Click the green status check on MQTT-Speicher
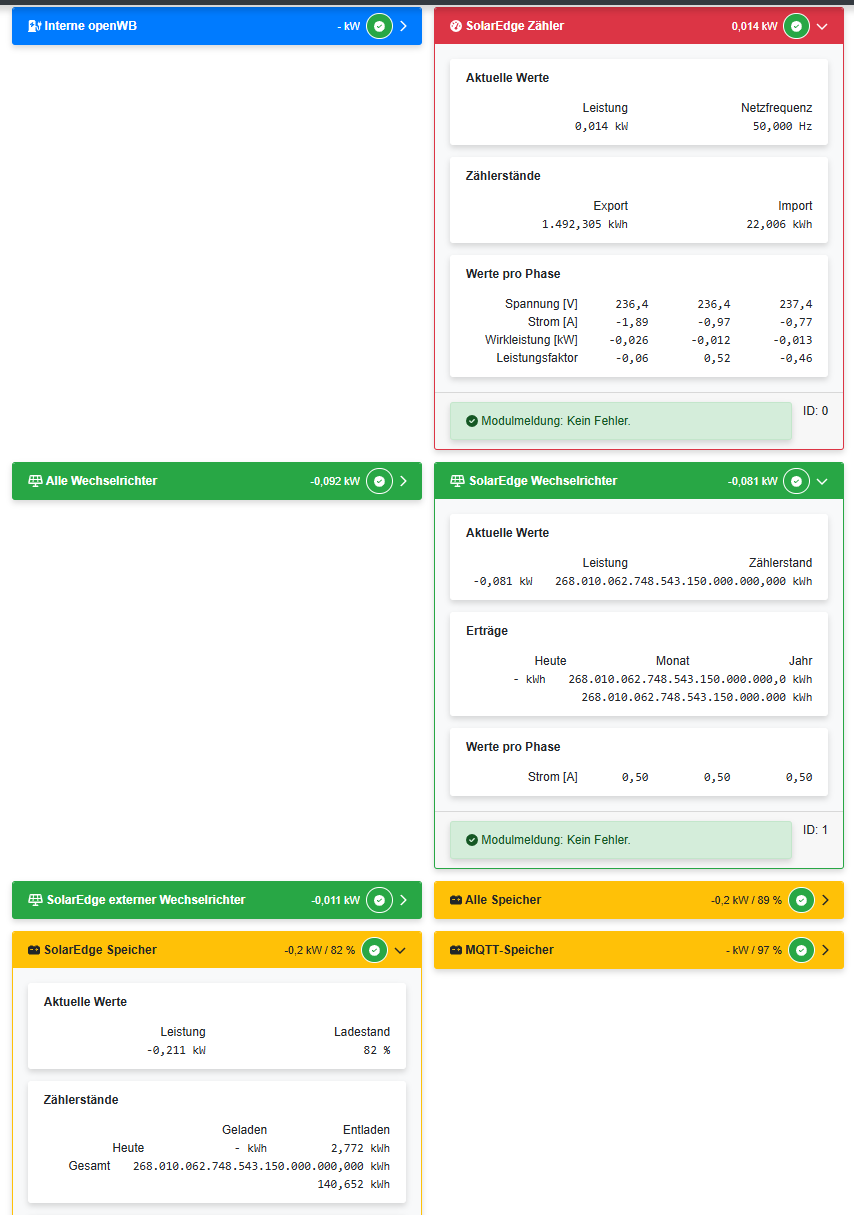The height and width of the screenshot is (1215, 854). tap(801, 950)
